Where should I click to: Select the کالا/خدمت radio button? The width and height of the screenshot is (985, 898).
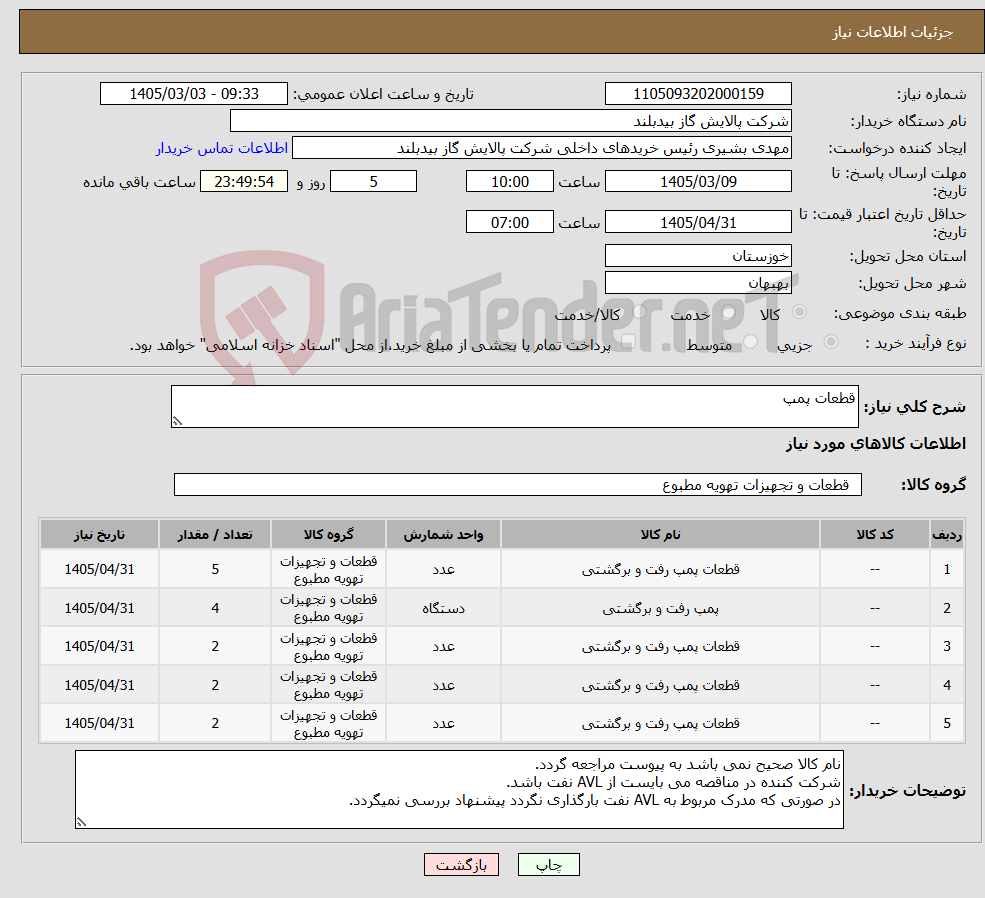click(x=640, y=311)
